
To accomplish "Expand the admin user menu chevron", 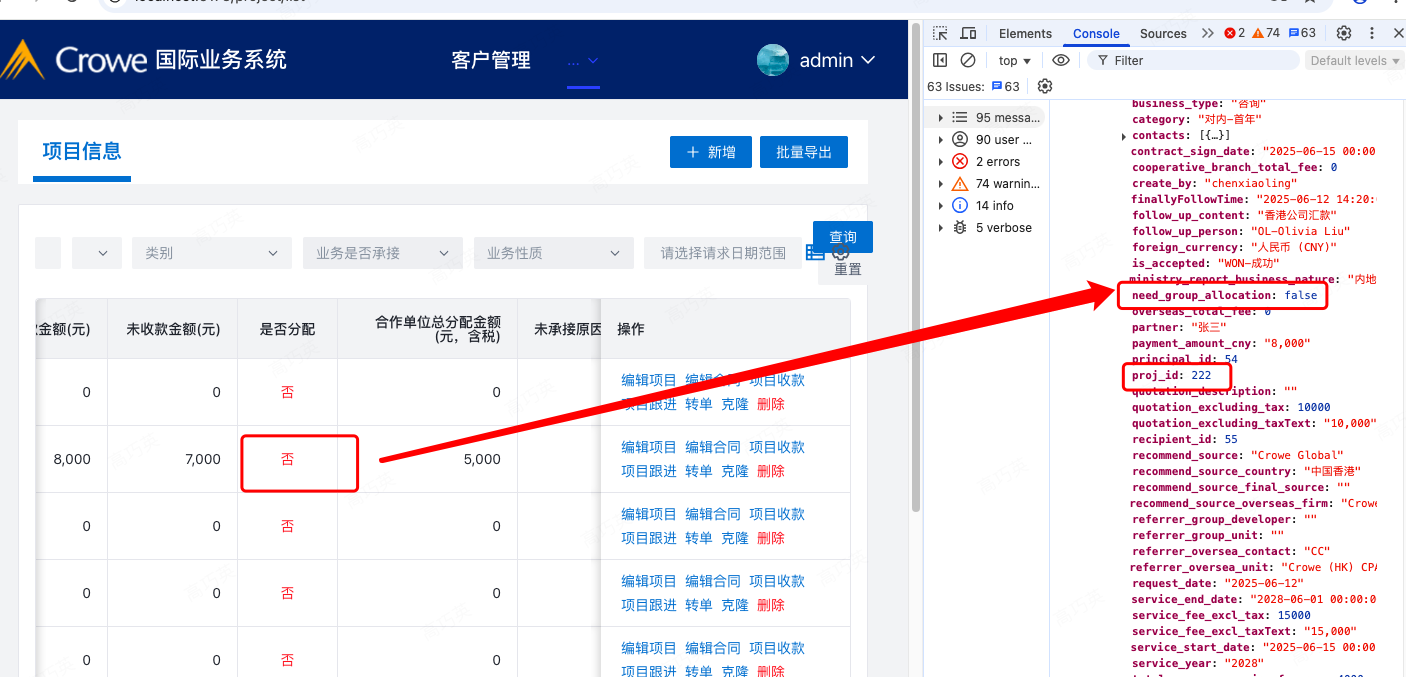I will point(868,60).
